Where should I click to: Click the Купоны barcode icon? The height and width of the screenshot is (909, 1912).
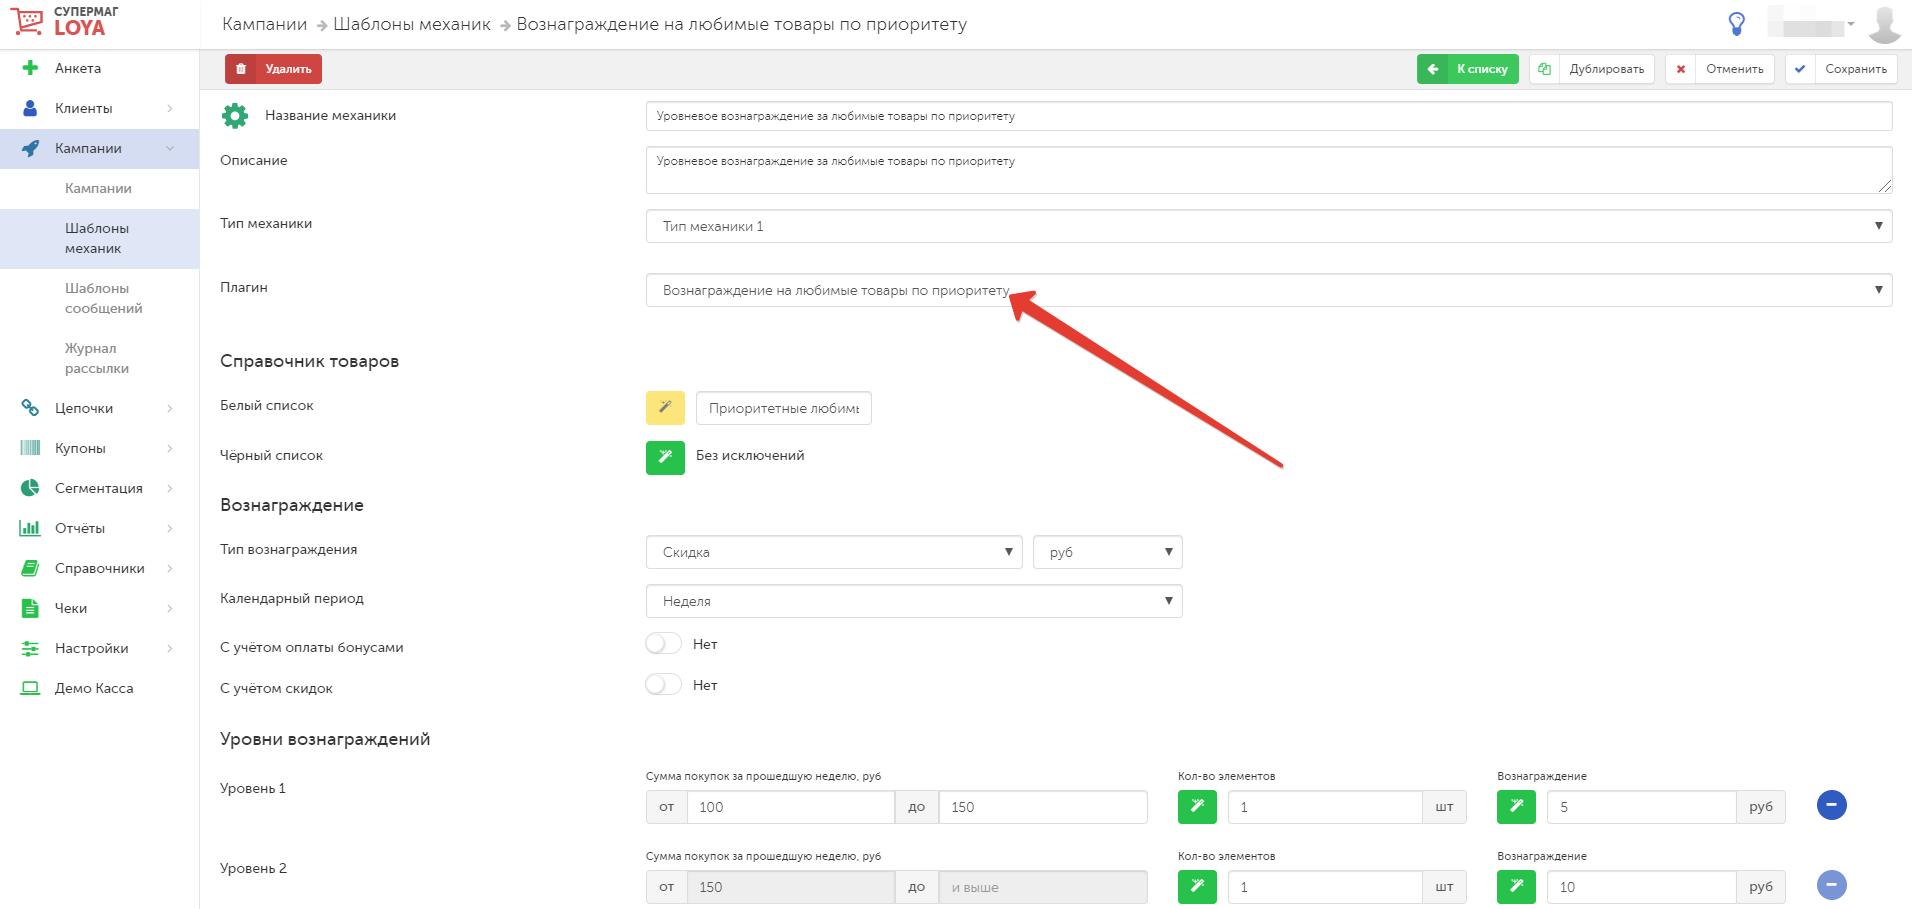(30, 448)
